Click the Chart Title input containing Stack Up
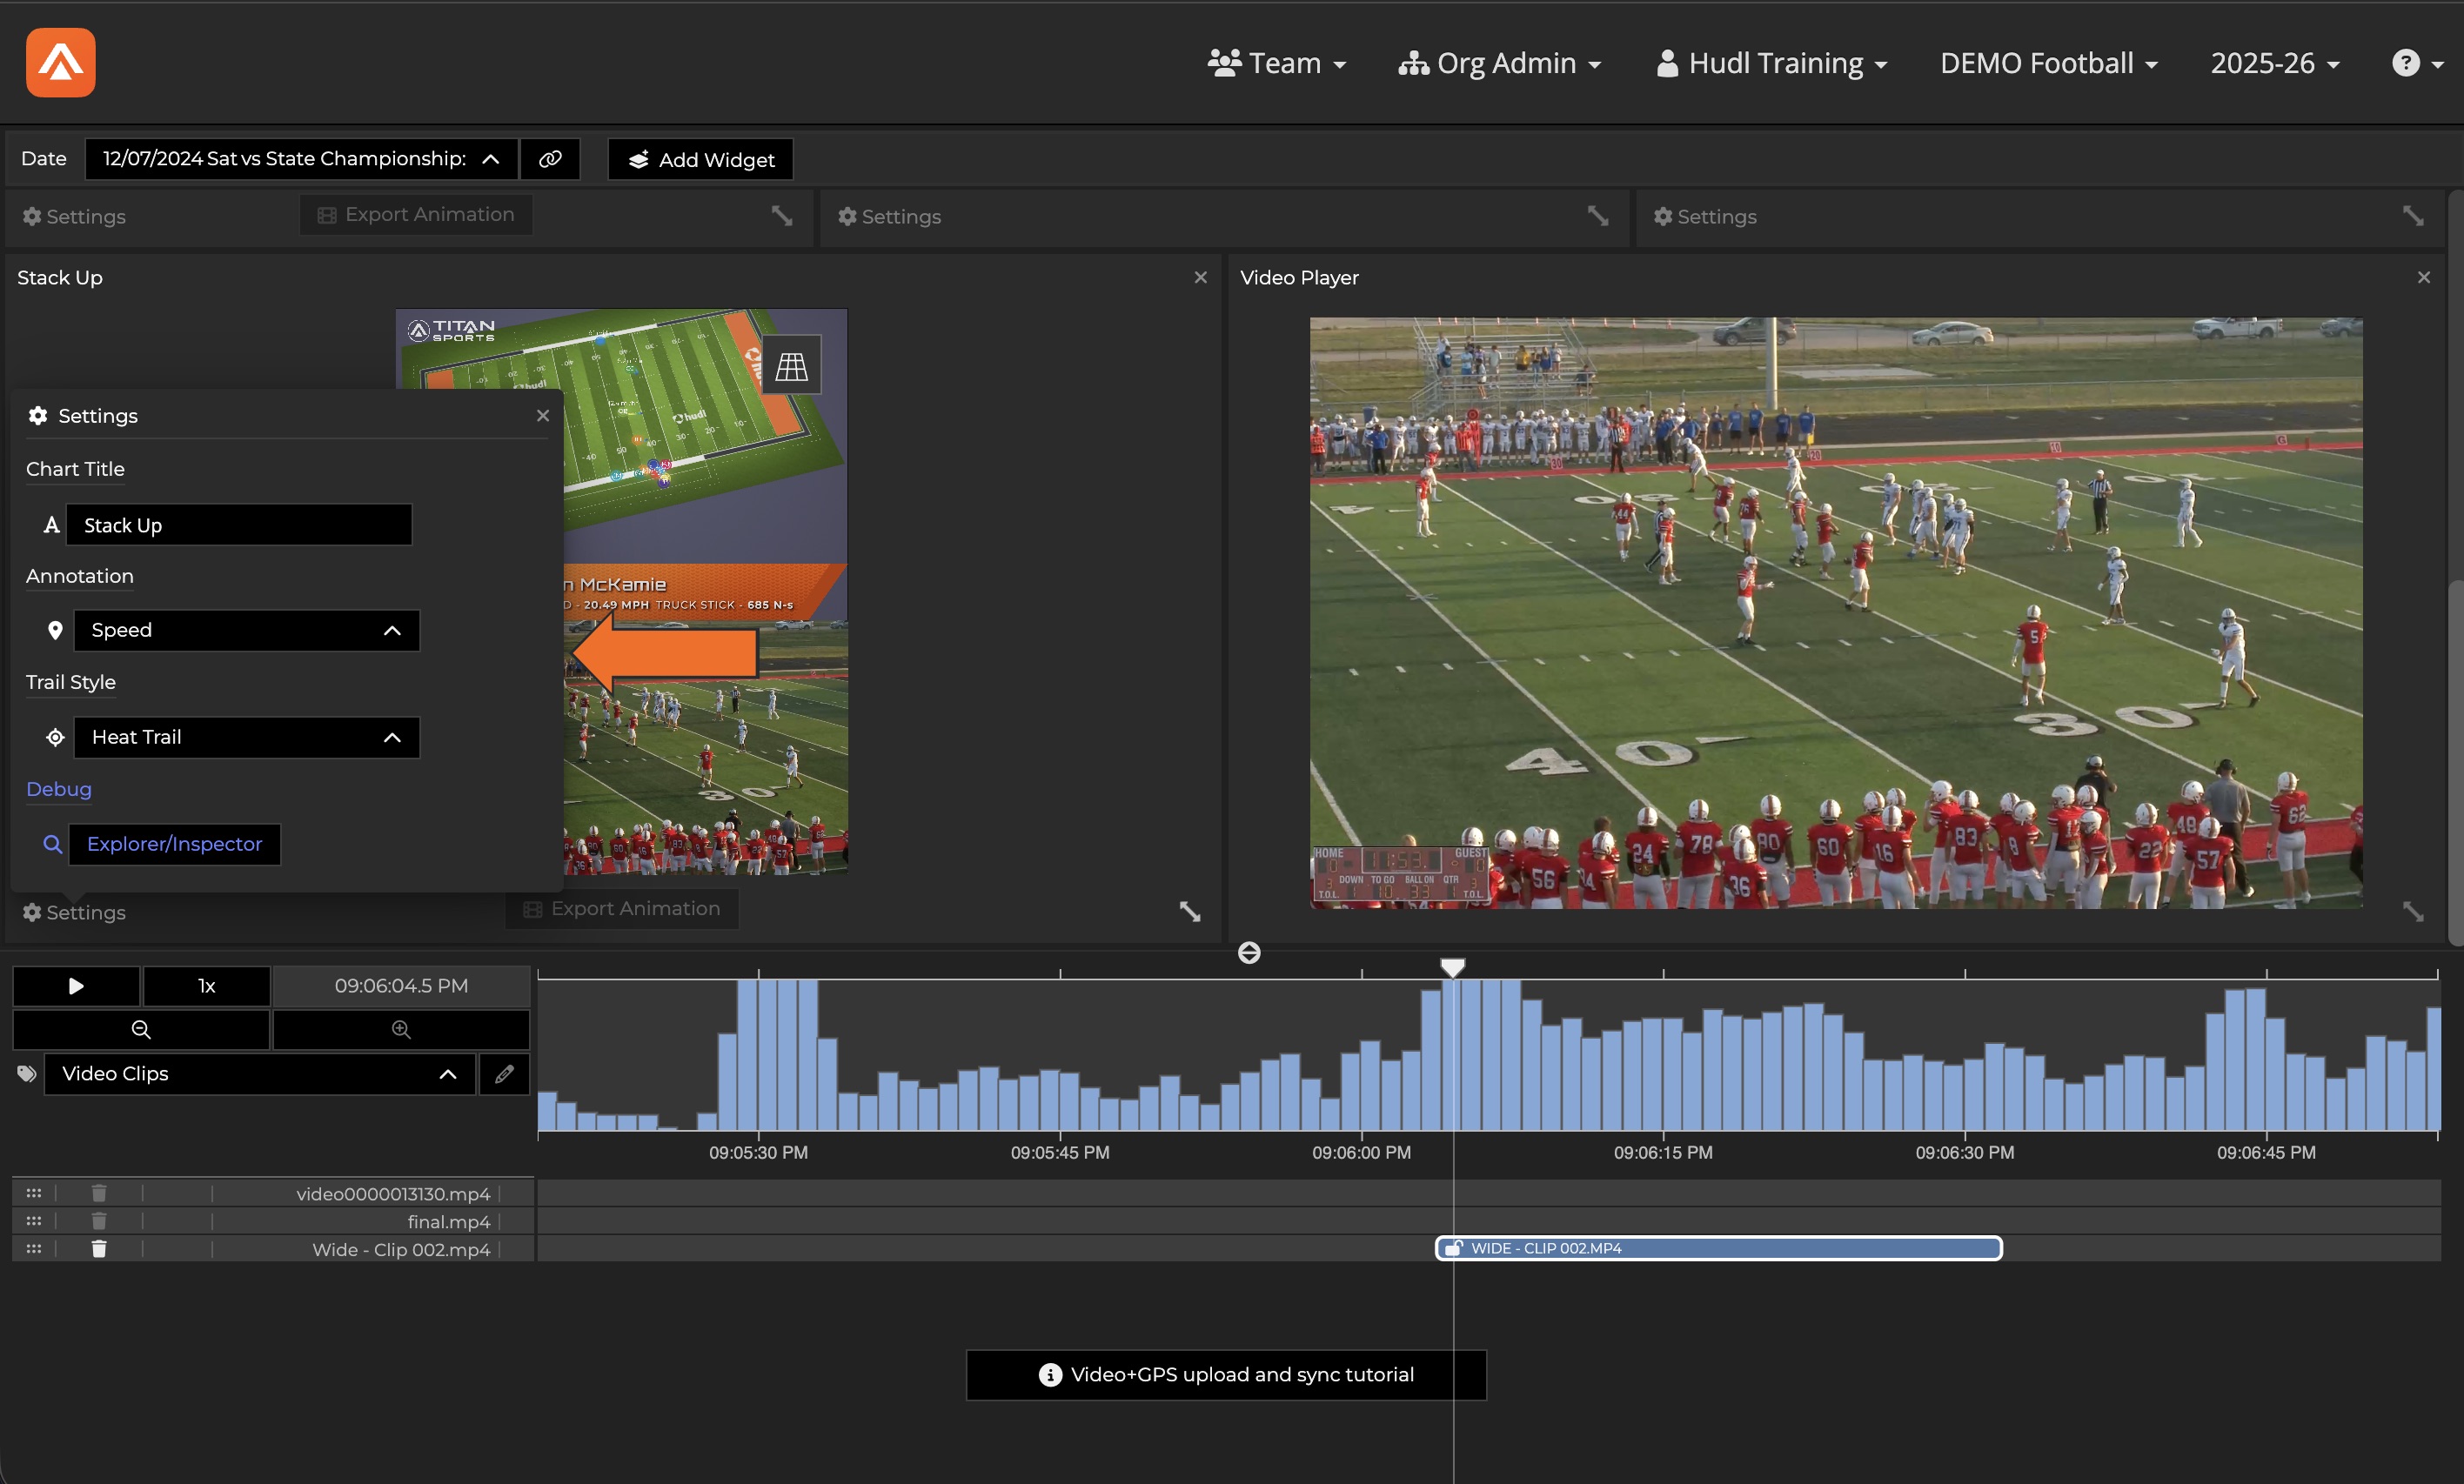 point(239,525)
